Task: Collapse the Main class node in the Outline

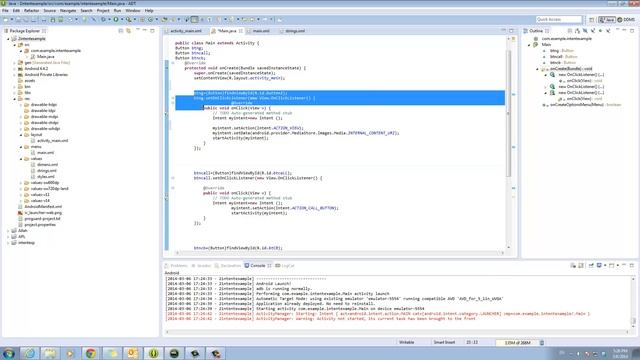Action: click(529, 45)
